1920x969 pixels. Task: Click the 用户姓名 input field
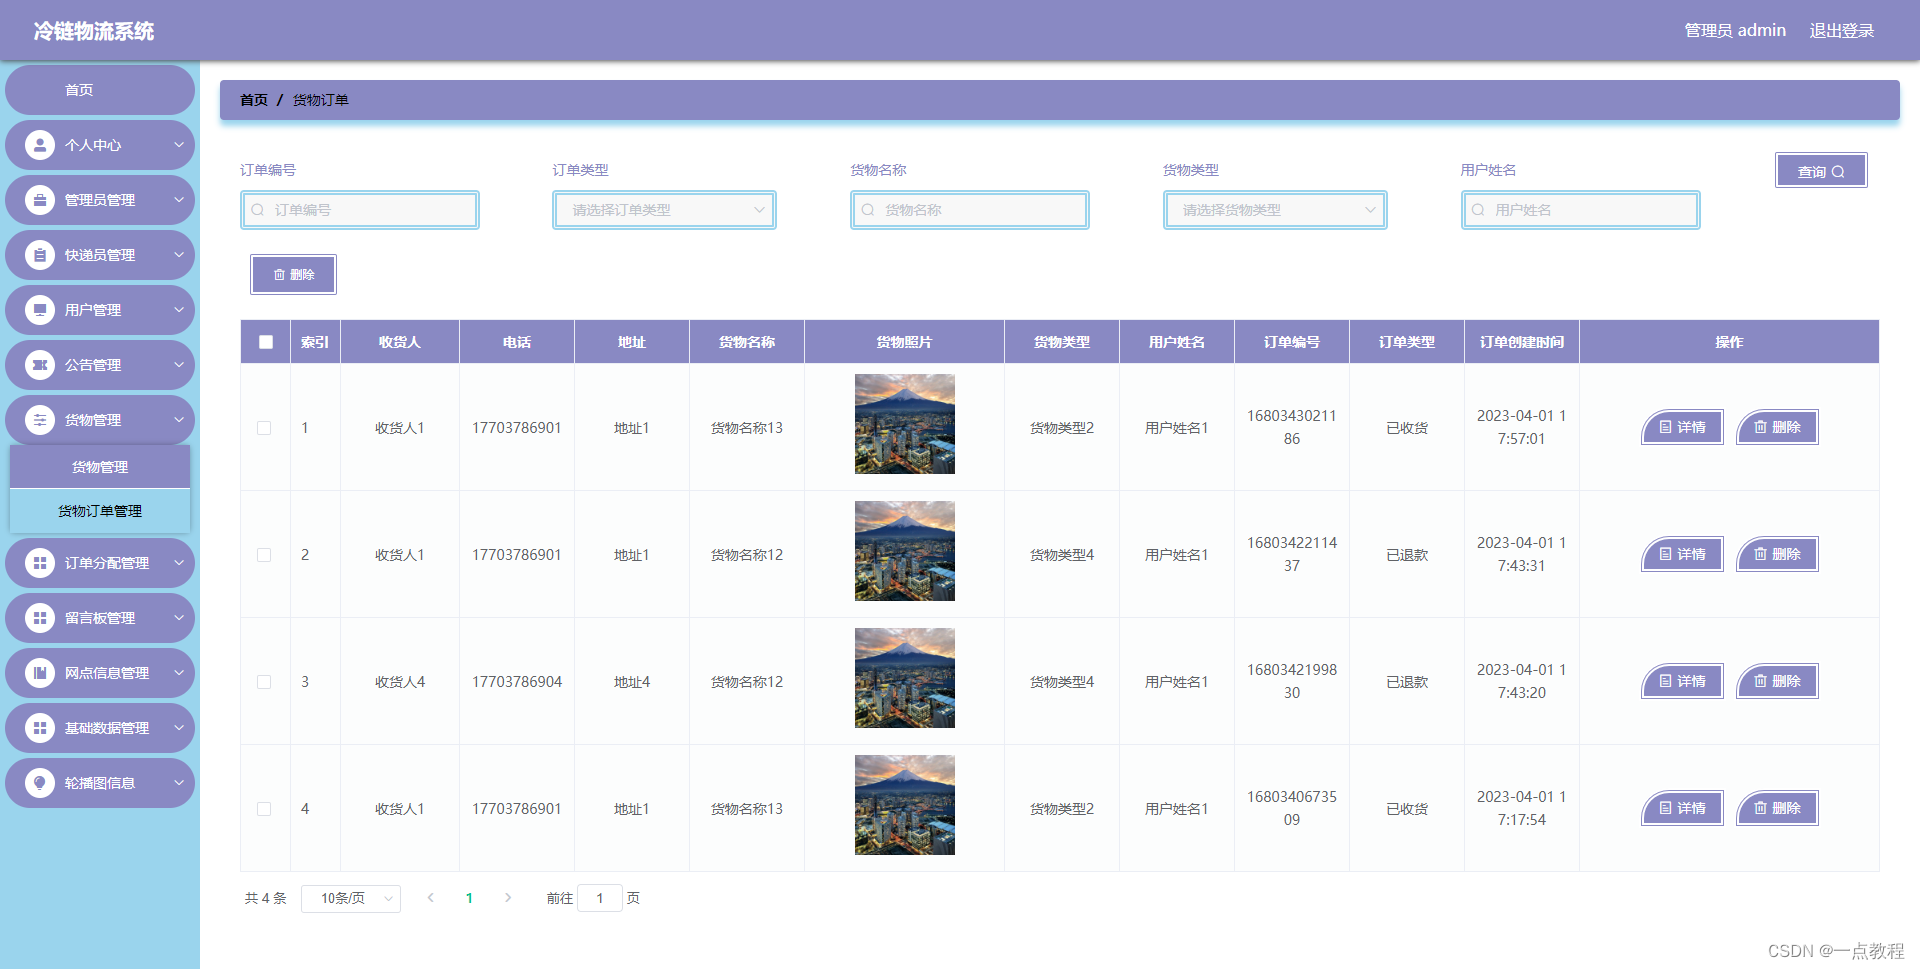(x=1581, y=210)
